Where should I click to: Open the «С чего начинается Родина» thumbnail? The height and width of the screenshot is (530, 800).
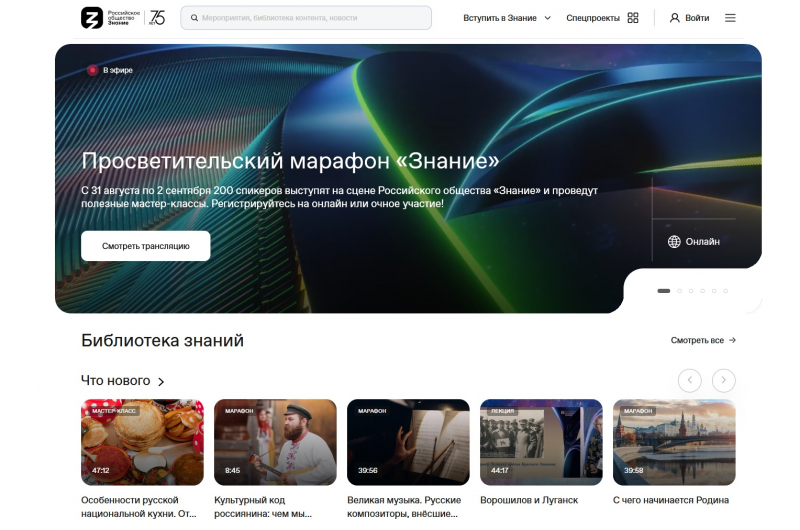pyautogui.click(x=674, y=442)
